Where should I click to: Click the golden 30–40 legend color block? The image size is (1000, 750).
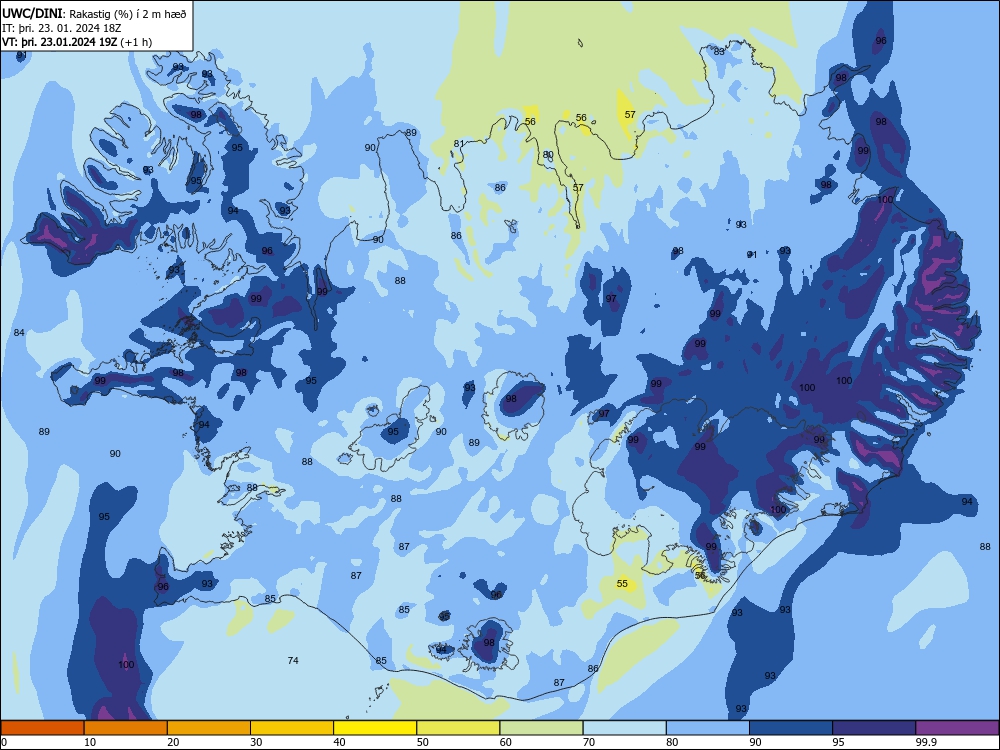(292, 728)
